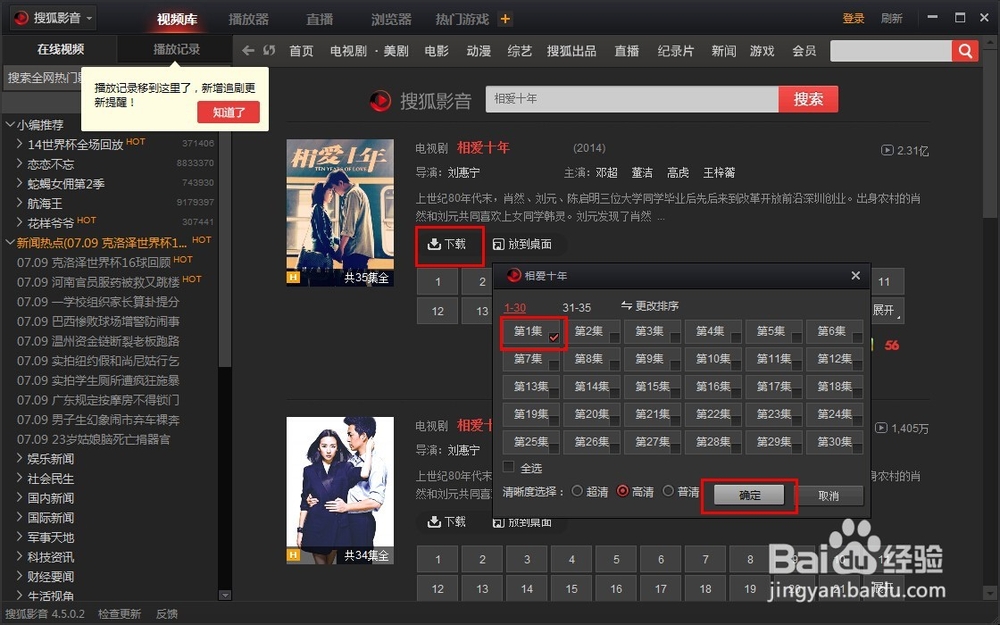Enable the 全选 select-all checkbox

tap(509, 467)
